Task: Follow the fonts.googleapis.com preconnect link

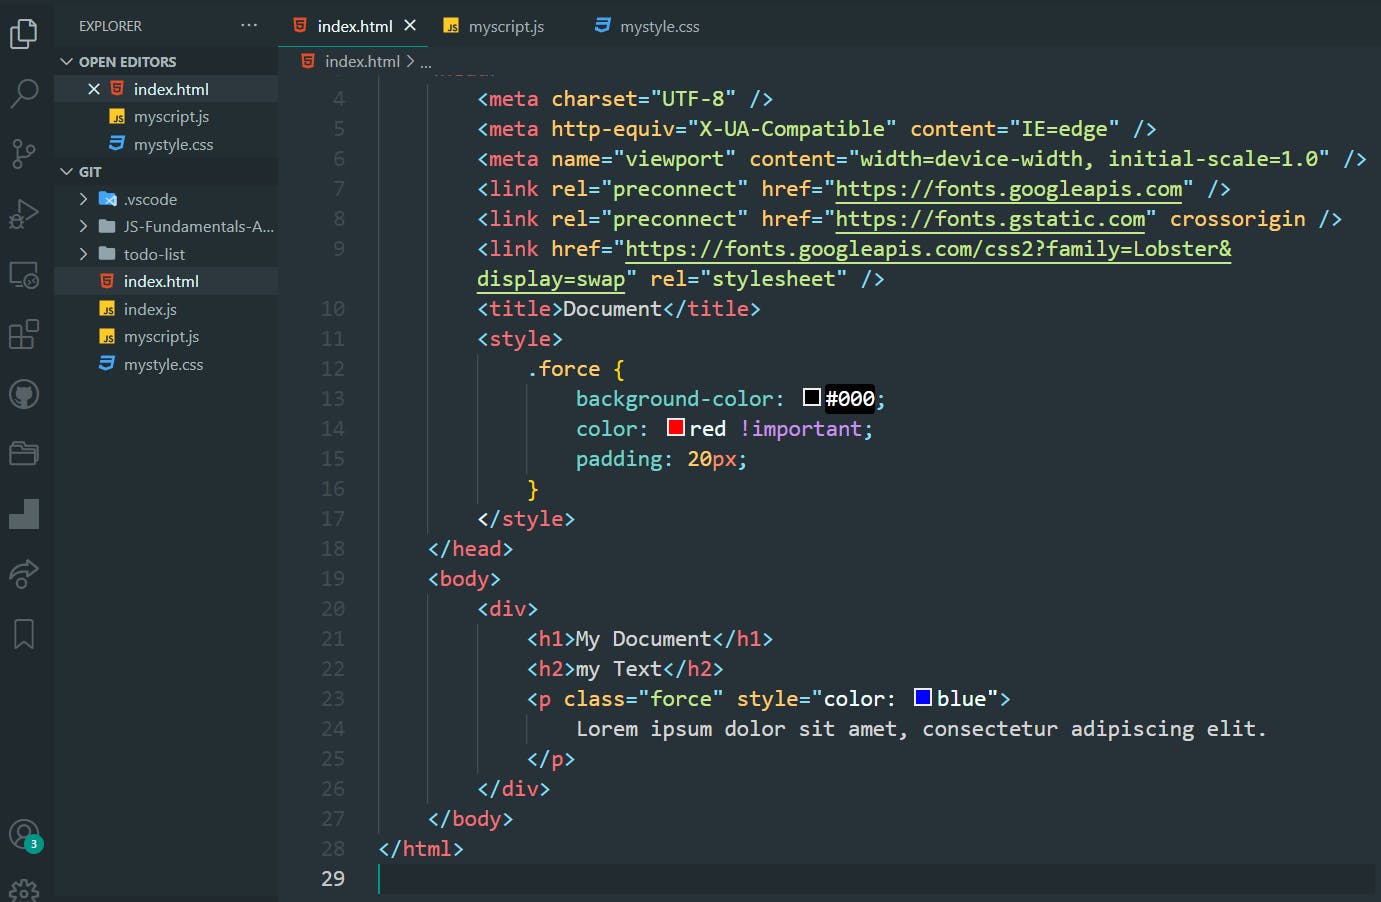Action: pos(1009,189)
